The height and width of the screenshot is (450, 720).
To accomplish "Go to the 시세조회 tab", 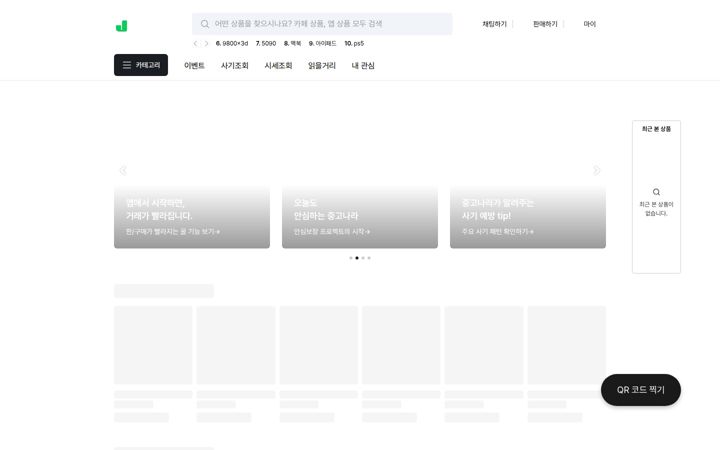I will click(278, 66).
